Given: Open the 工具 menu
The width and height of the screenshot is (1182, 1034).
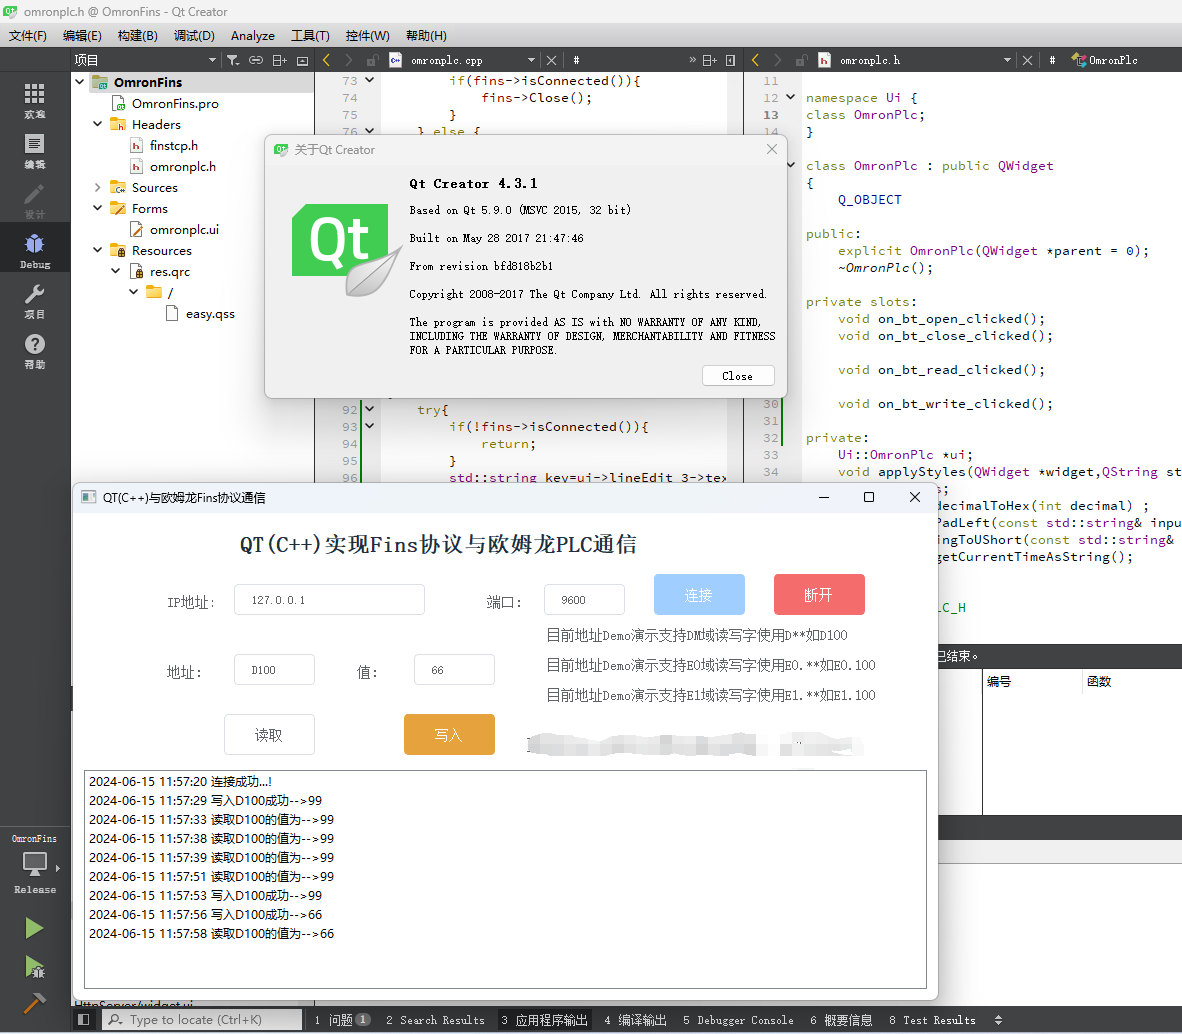Looking at the screenshot, I should point(310,35).
